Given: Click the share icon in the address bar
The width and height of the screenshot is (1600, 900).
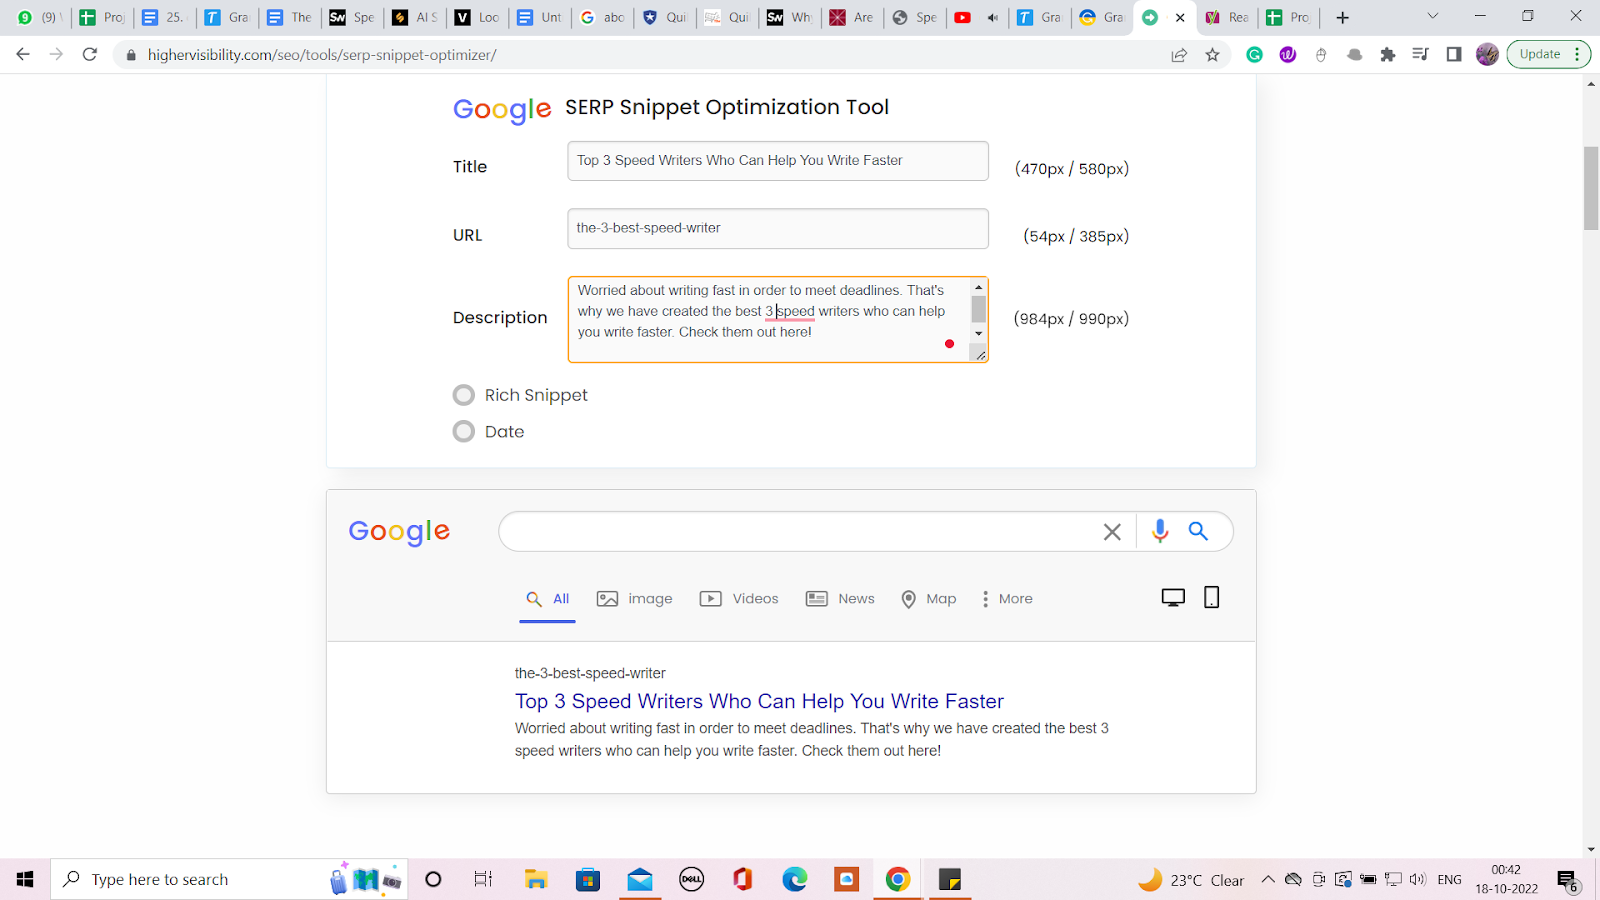Looking at the screenshot, I should coord(1178,55).
